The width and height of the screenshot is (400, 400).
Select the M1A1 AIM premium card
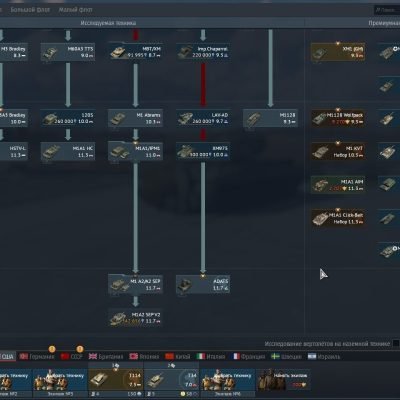point(338,185)
